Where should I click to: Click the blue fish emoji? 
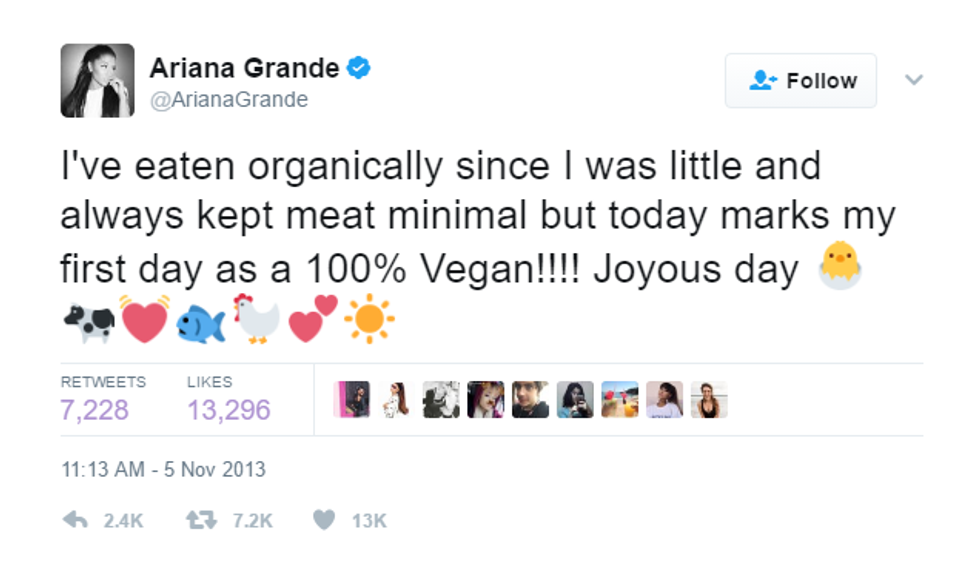[201, 322]
